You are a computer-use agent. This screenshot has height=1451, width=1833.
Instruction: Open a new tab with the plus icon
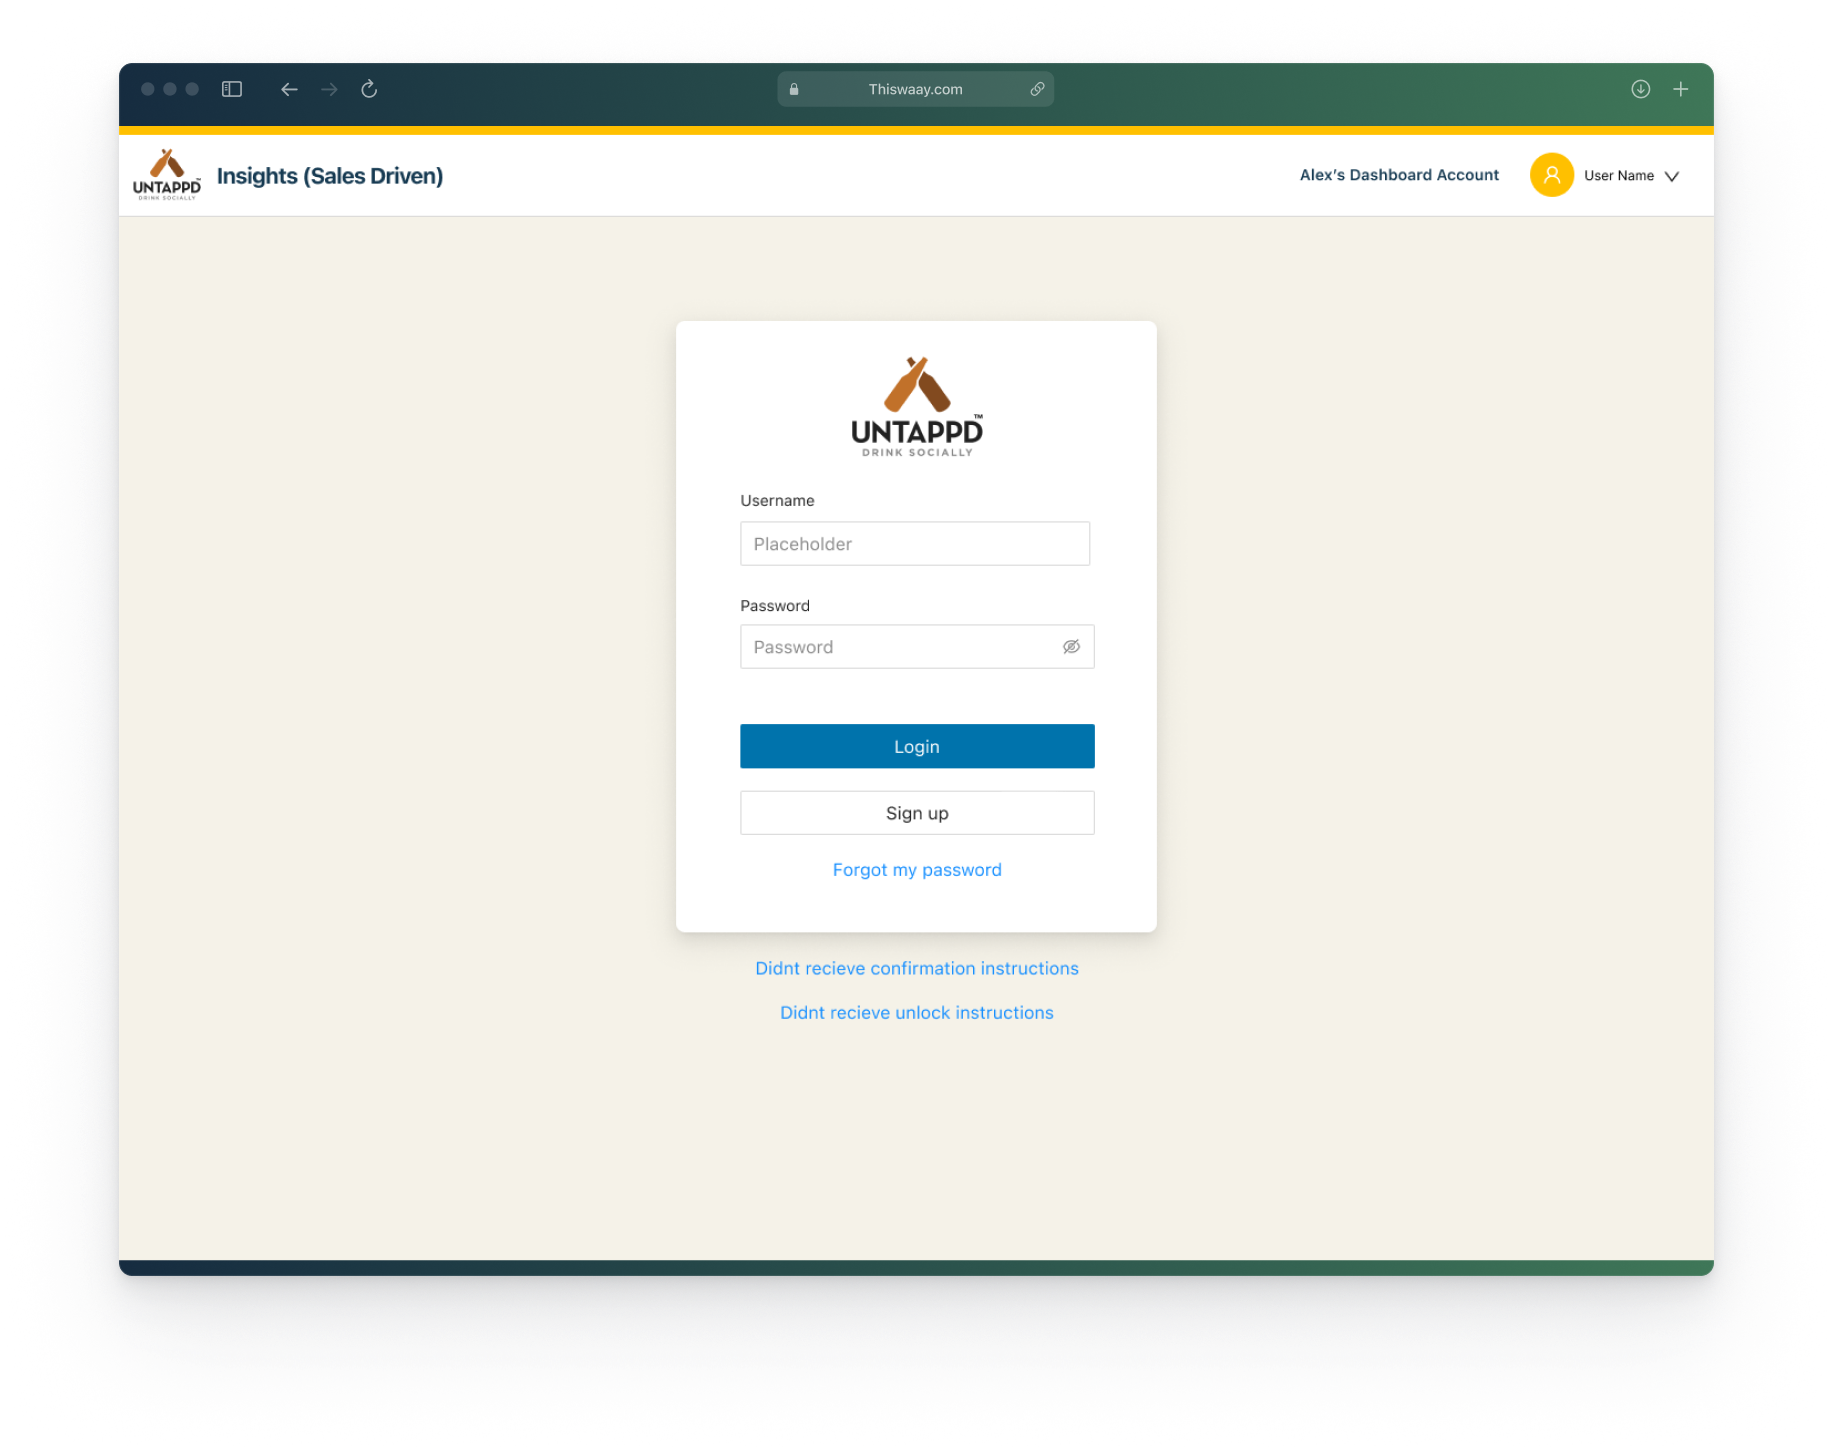pos(1680,89)
